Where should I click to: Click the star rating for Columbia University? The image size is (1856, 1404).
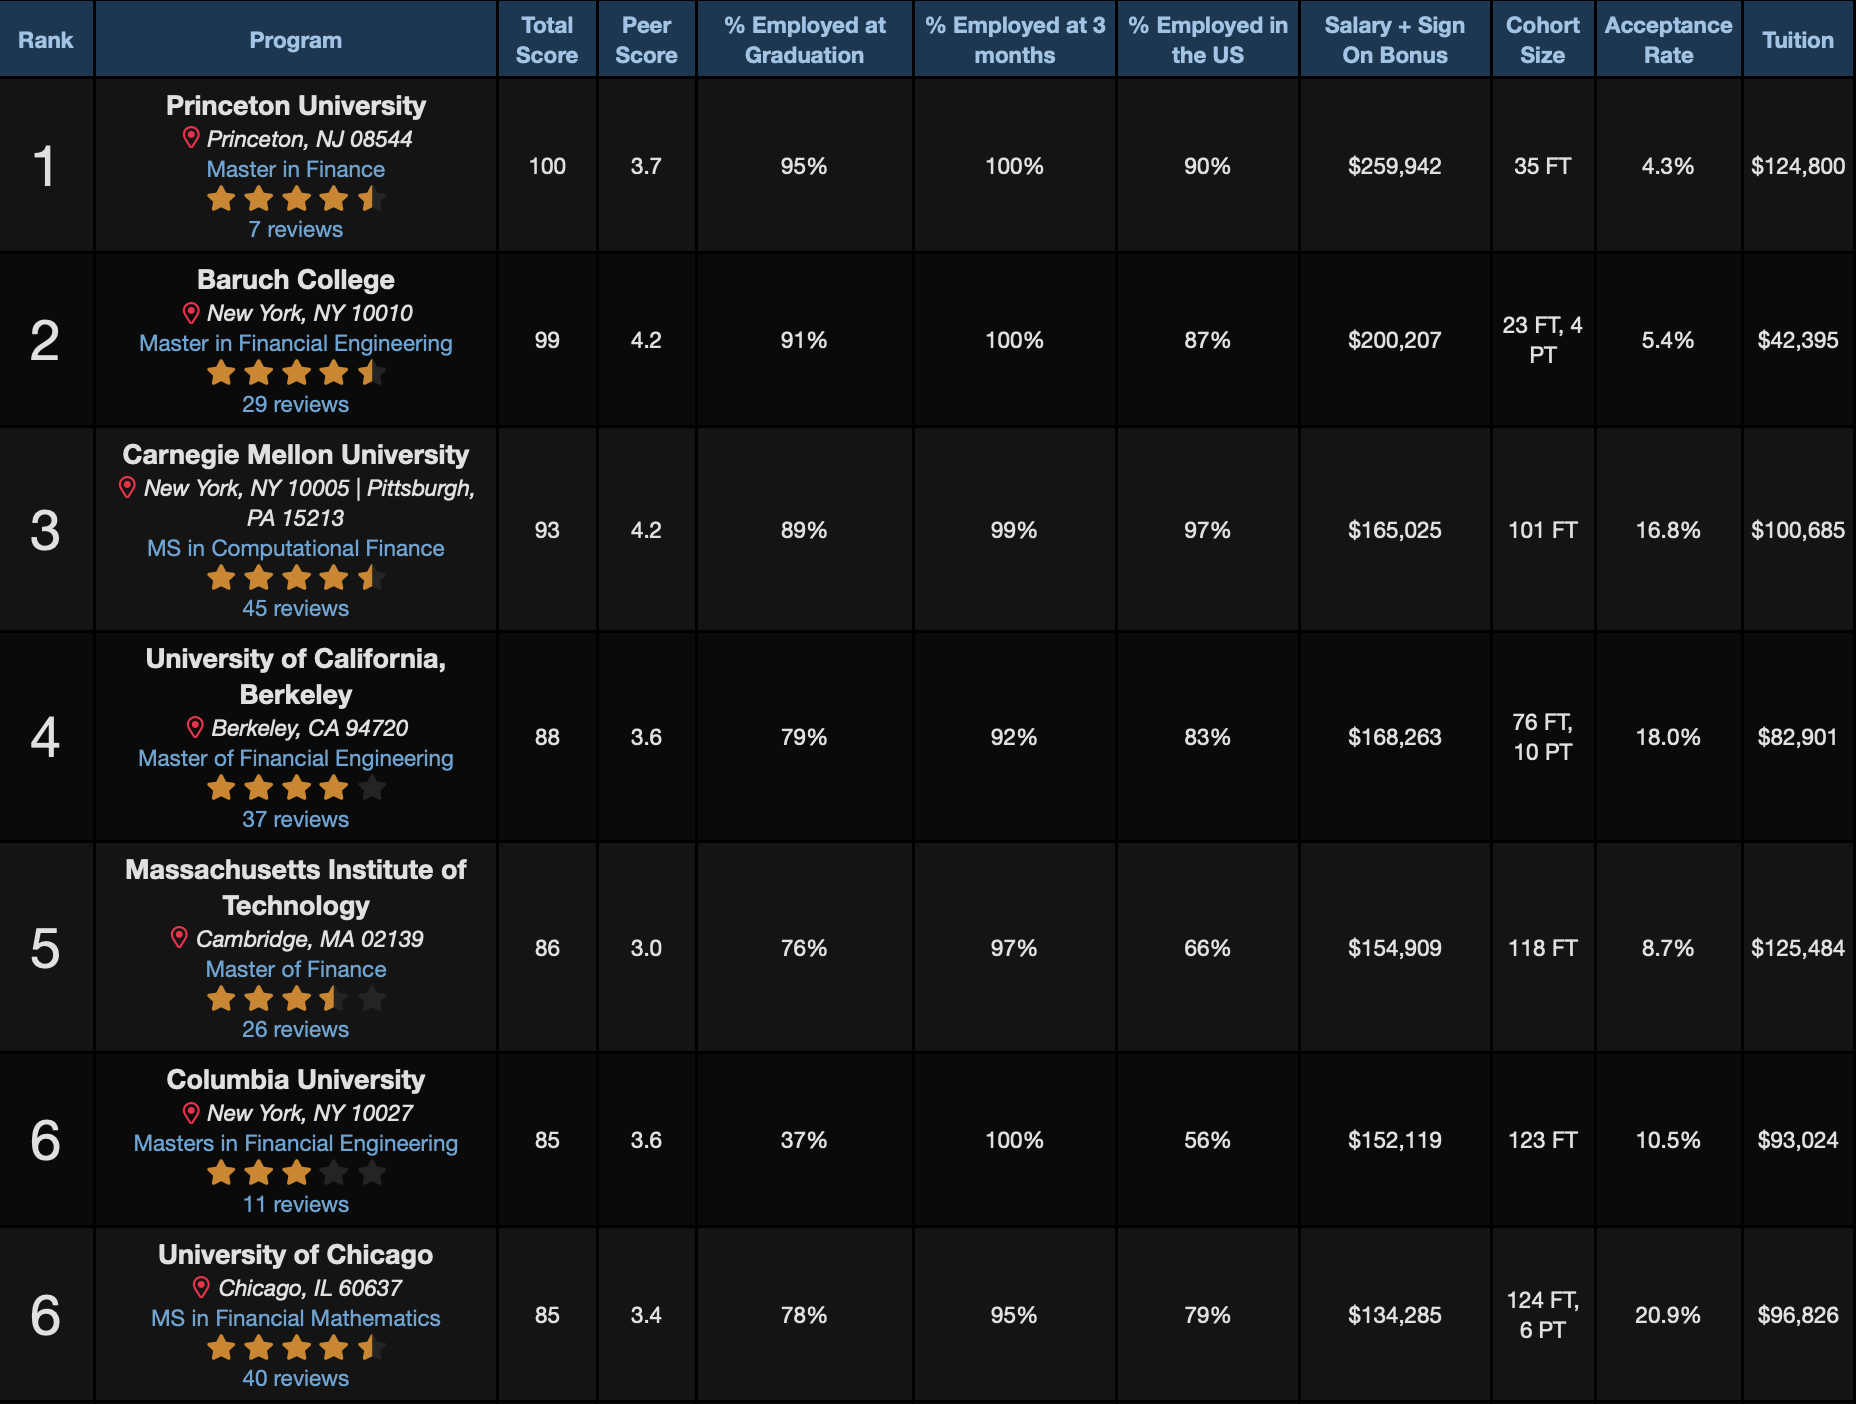296,1173
